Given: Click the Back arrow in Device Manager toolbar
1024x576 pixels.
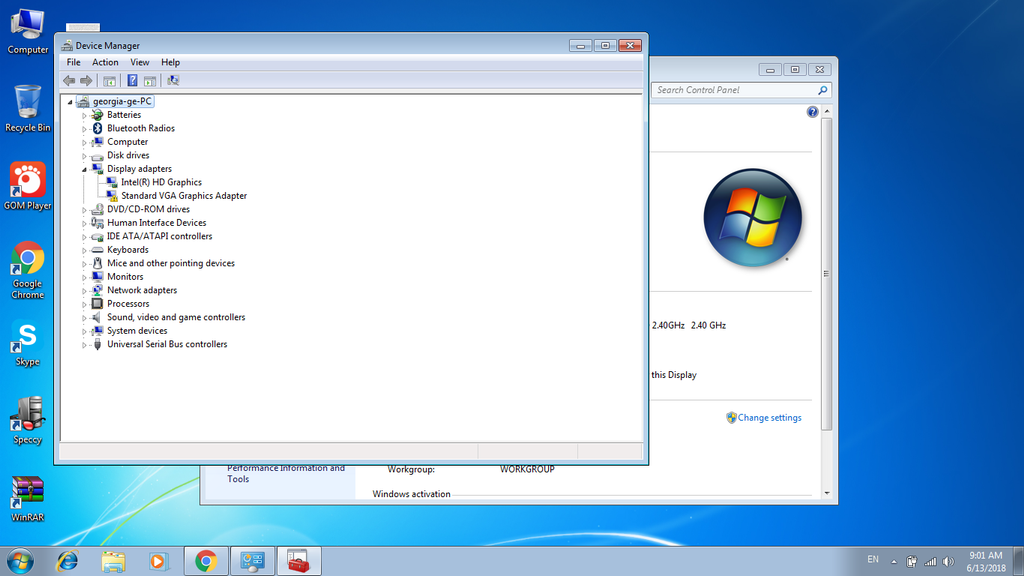Looking at the screenshot, I should coord(69,80).
